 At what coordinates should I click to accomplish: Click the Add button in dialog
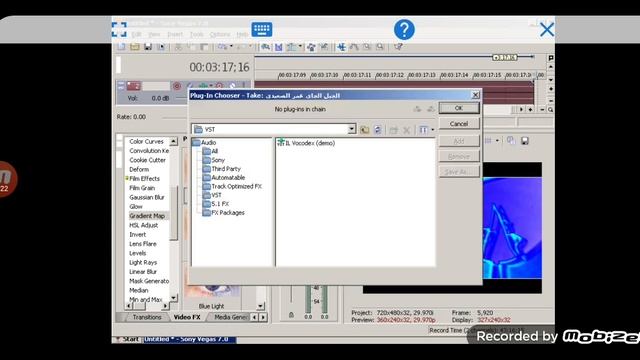(459, 141)
